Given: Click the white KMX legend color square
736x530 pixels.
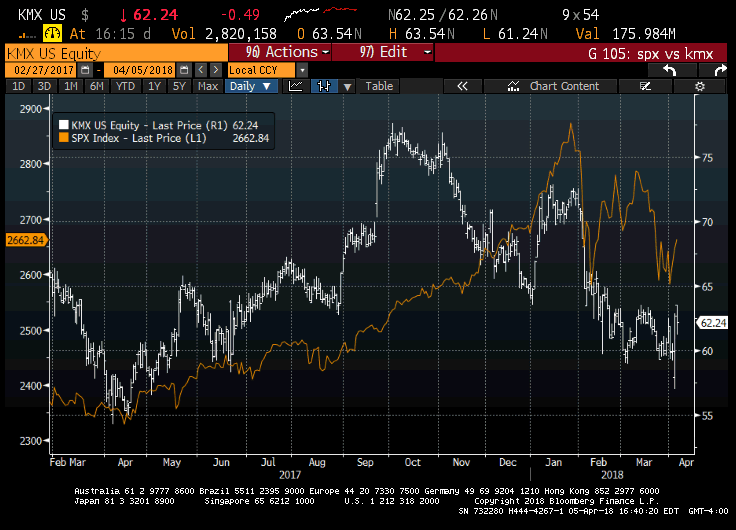Looking at the screenshot, I should (x=63, y=125).
